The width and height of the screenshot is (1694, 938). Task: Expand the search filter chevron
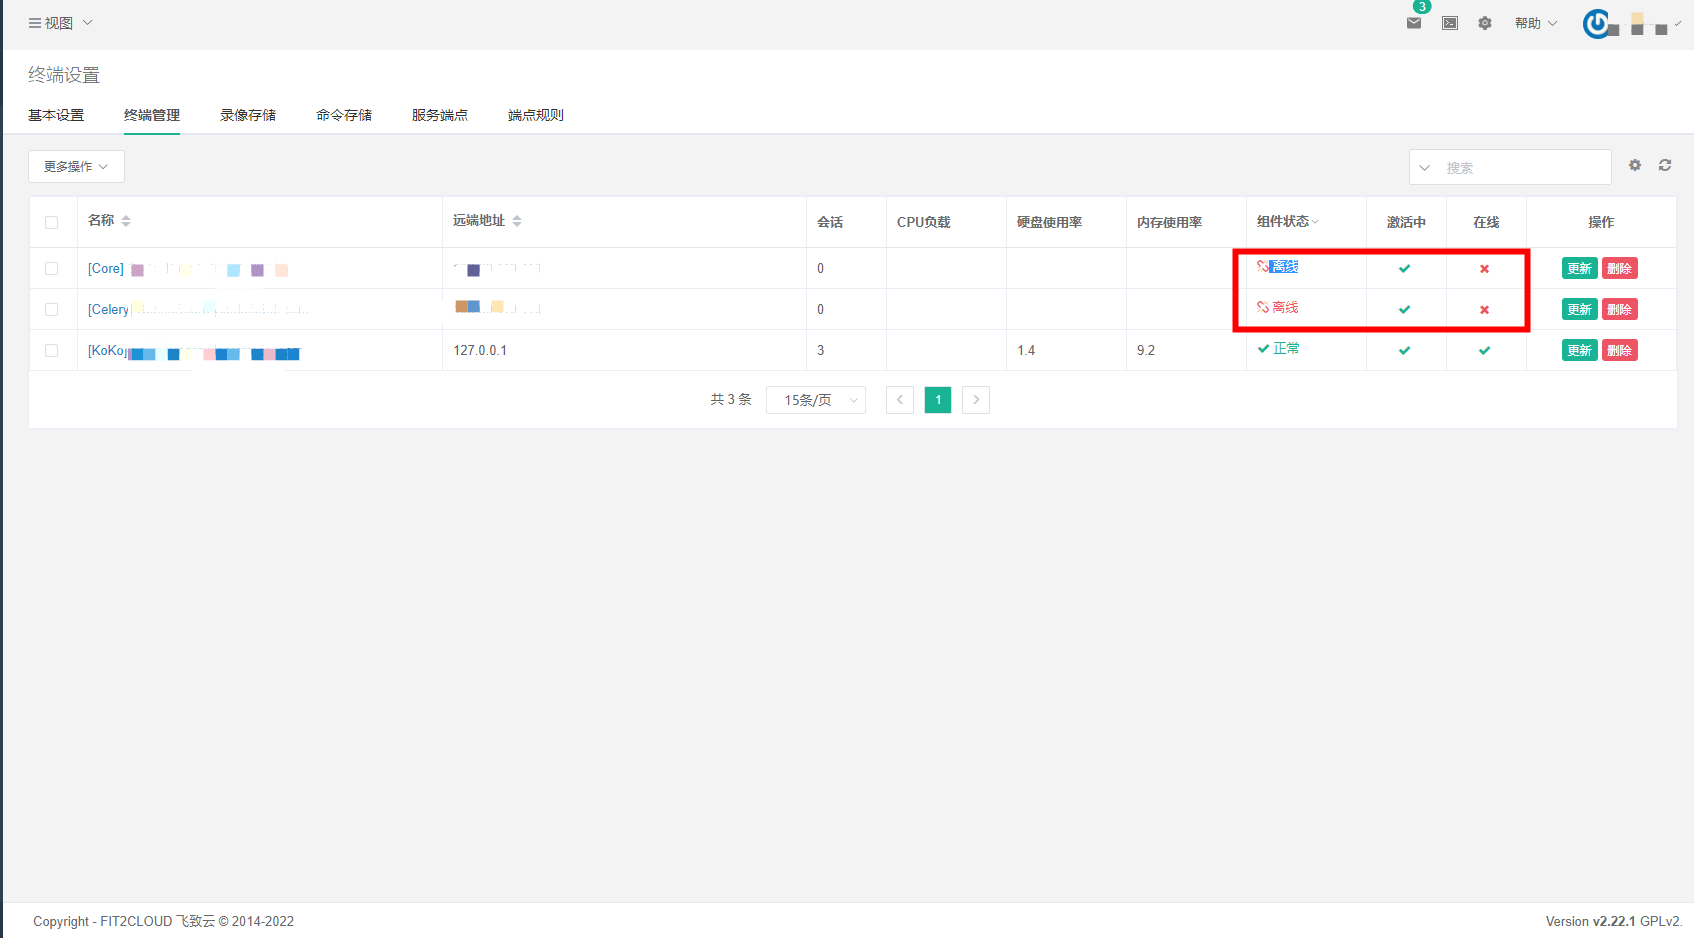click(1425, 168)
